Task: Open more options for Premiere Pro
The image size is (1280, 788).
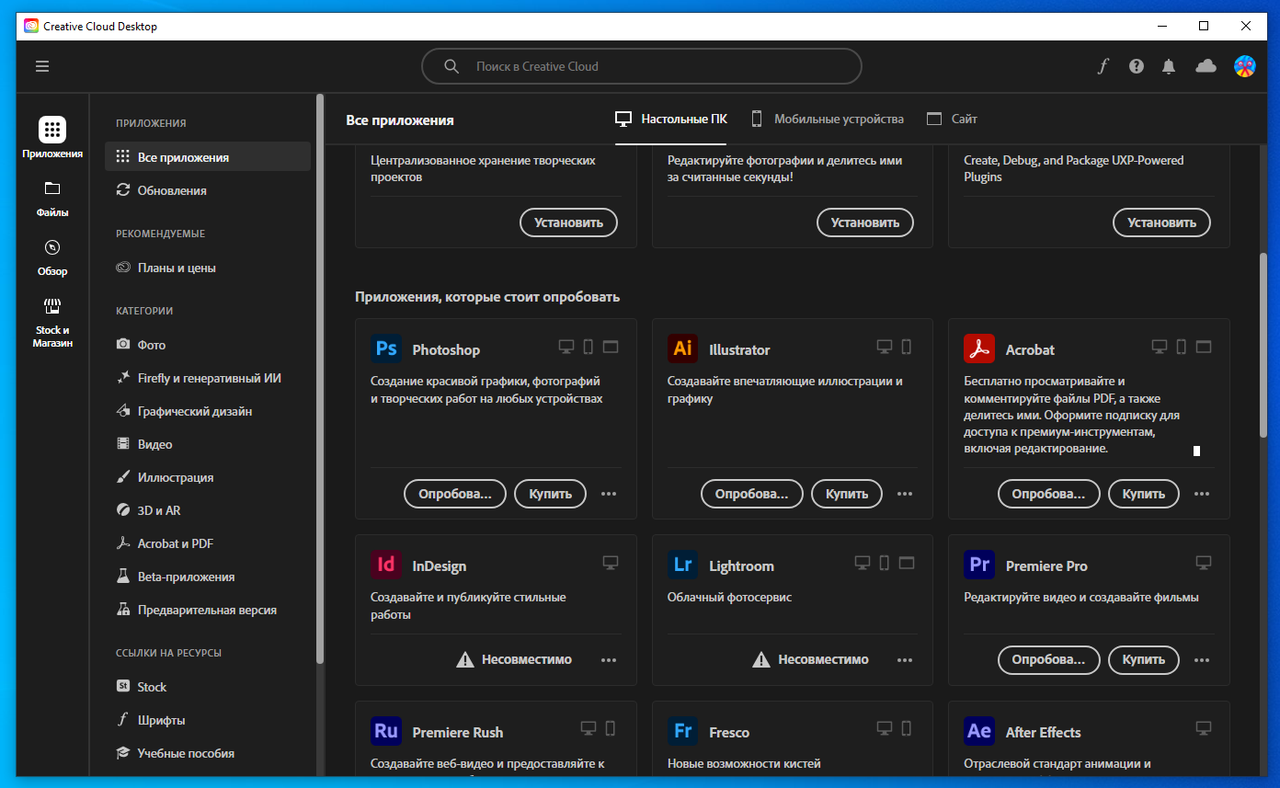Action: point(1202,660)
